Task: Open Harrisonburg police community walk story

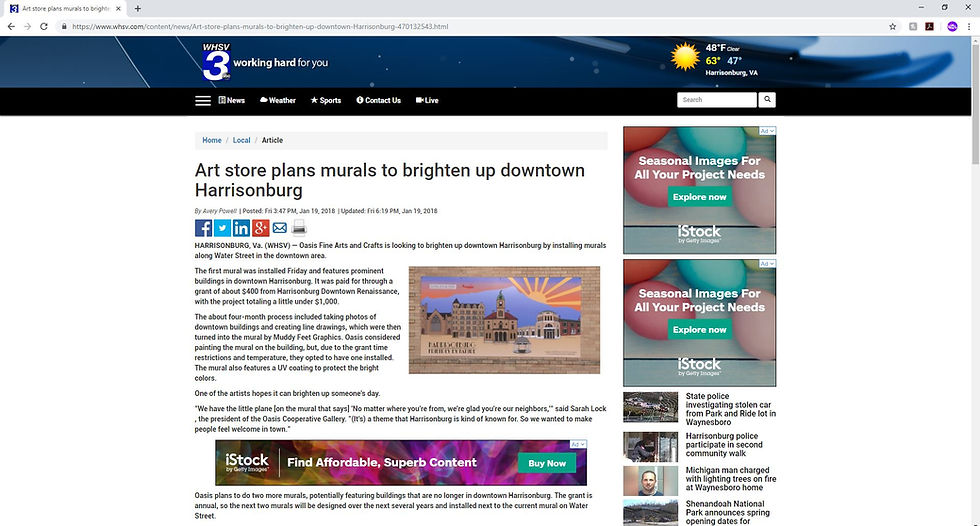Action: [724, 445]
